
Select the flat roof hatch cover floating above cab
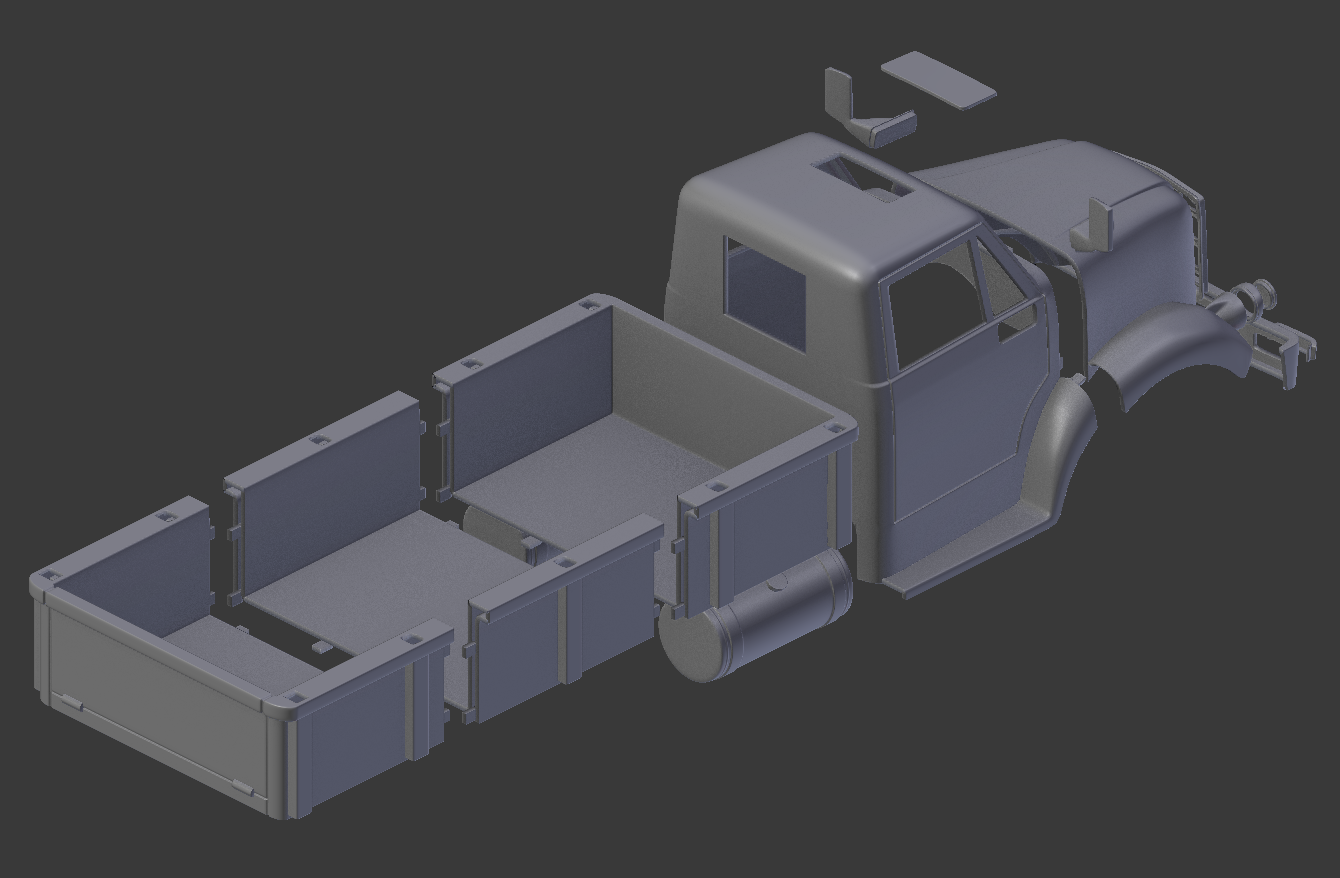point(938,79)
